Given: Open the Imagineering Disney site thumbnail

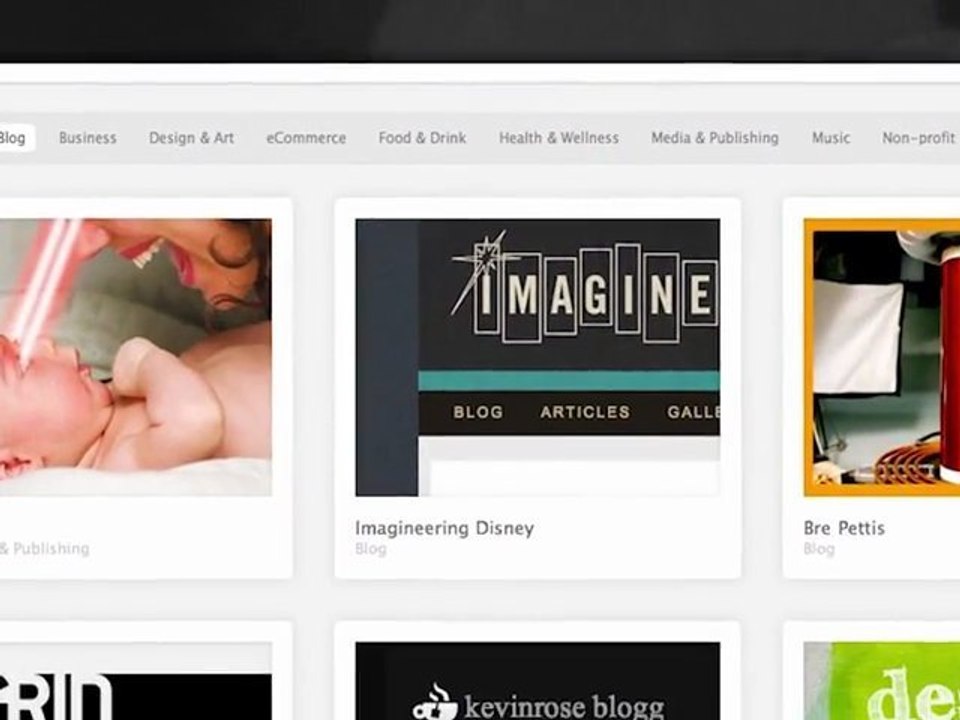Looking at the screenshot, I should pyautogui.click(x=538, y=357).
